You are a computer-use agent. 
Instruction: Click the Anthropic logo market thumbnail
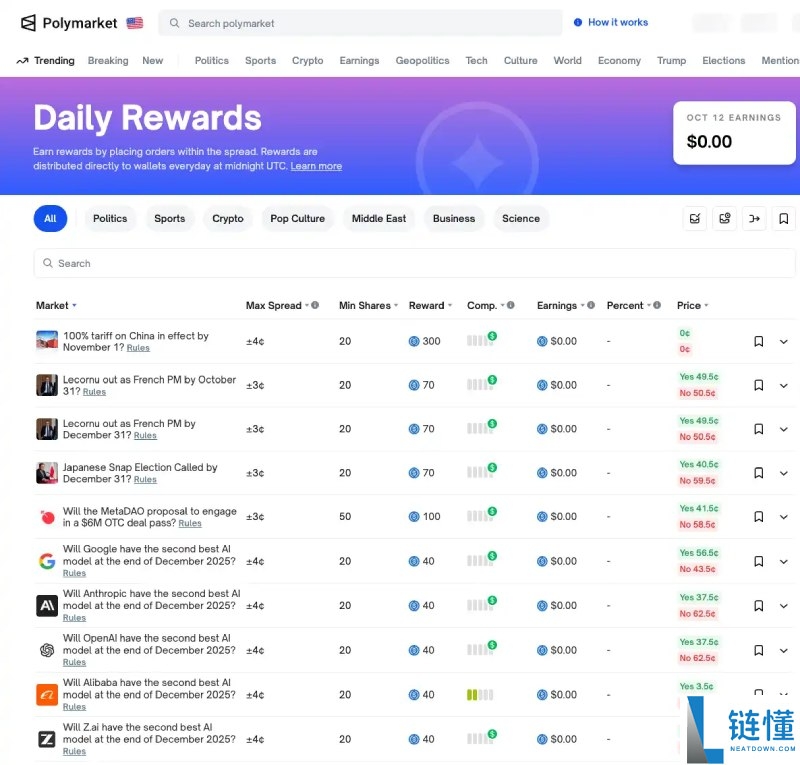47,606
